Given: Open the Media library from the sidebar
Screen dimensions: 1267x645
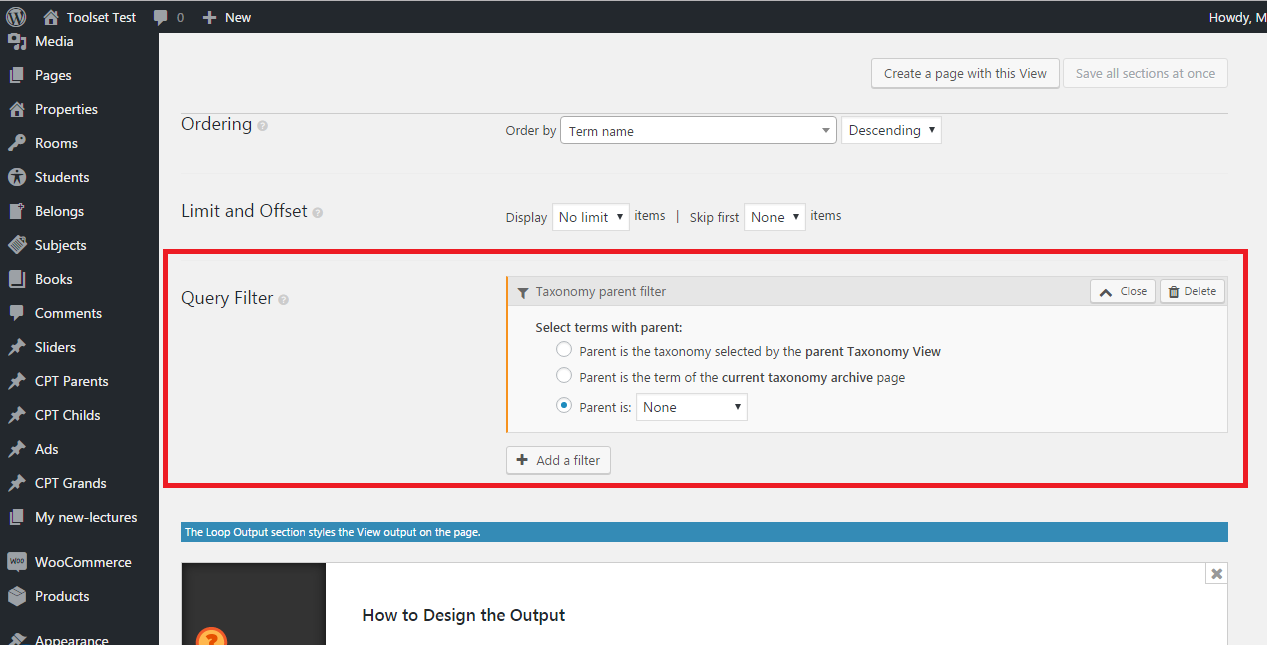Looking at the screenshot, I should coord(53,41).
